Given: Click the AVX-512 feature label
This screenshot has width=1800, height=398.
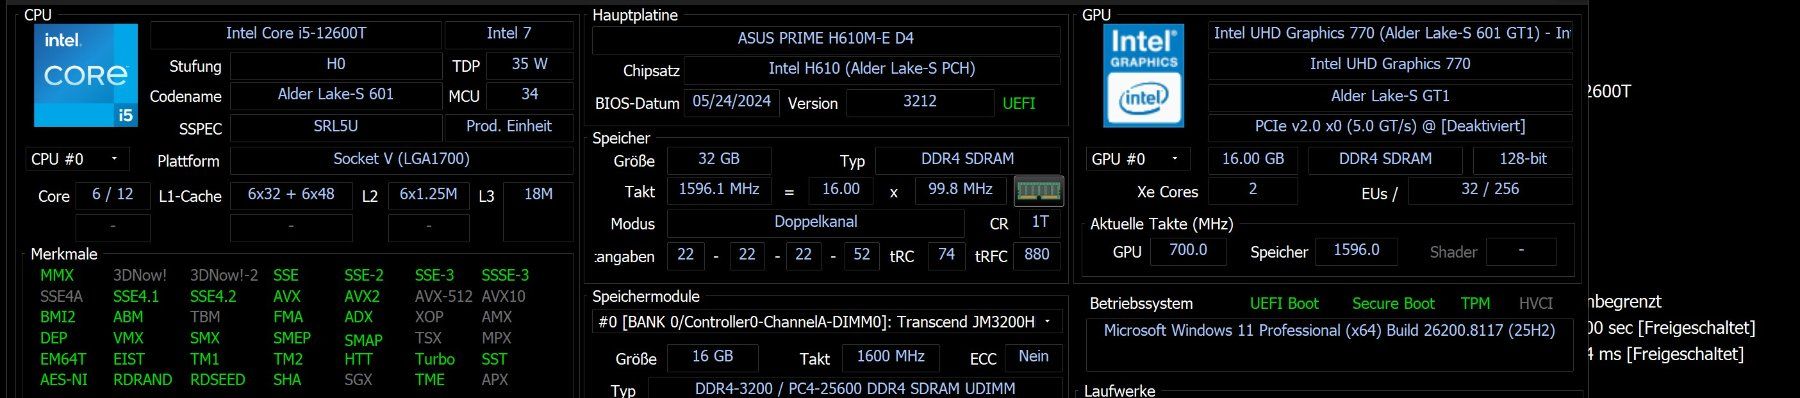Looking at the screenshot, I should point(444,297).
